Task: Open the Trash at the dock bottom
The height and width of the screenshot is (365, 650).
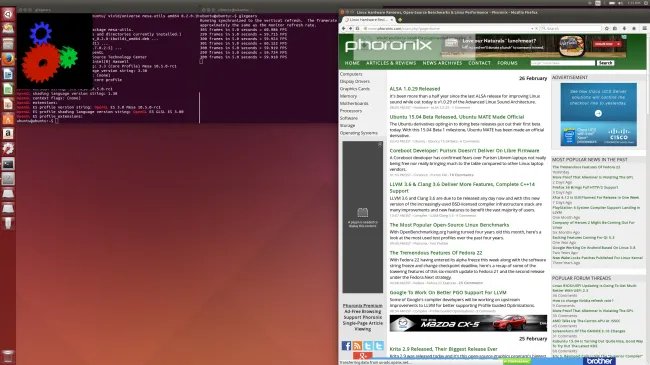Action: click(8, 356)
